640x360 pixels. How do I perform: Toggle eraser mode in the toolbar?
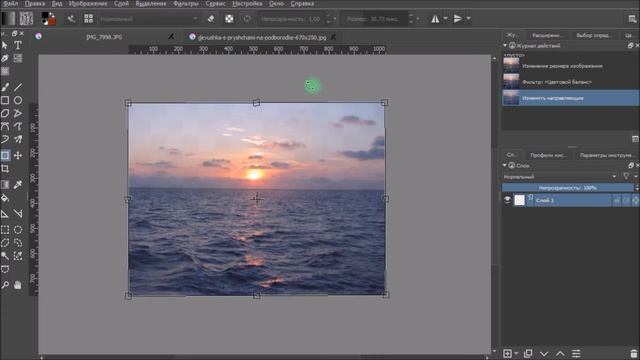[x=211, y=18]
